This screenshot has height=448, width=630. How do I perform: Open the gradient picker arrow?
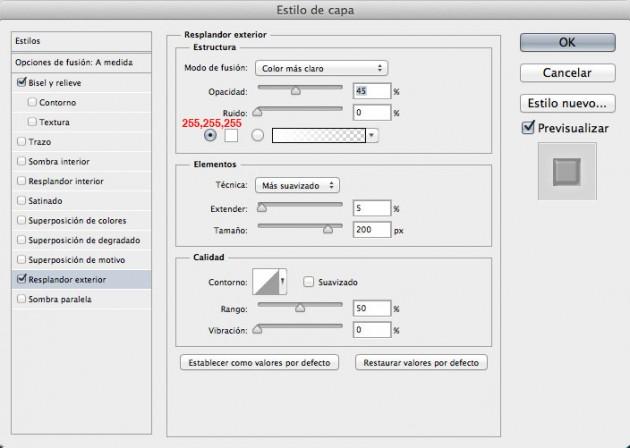click(372, 135)
